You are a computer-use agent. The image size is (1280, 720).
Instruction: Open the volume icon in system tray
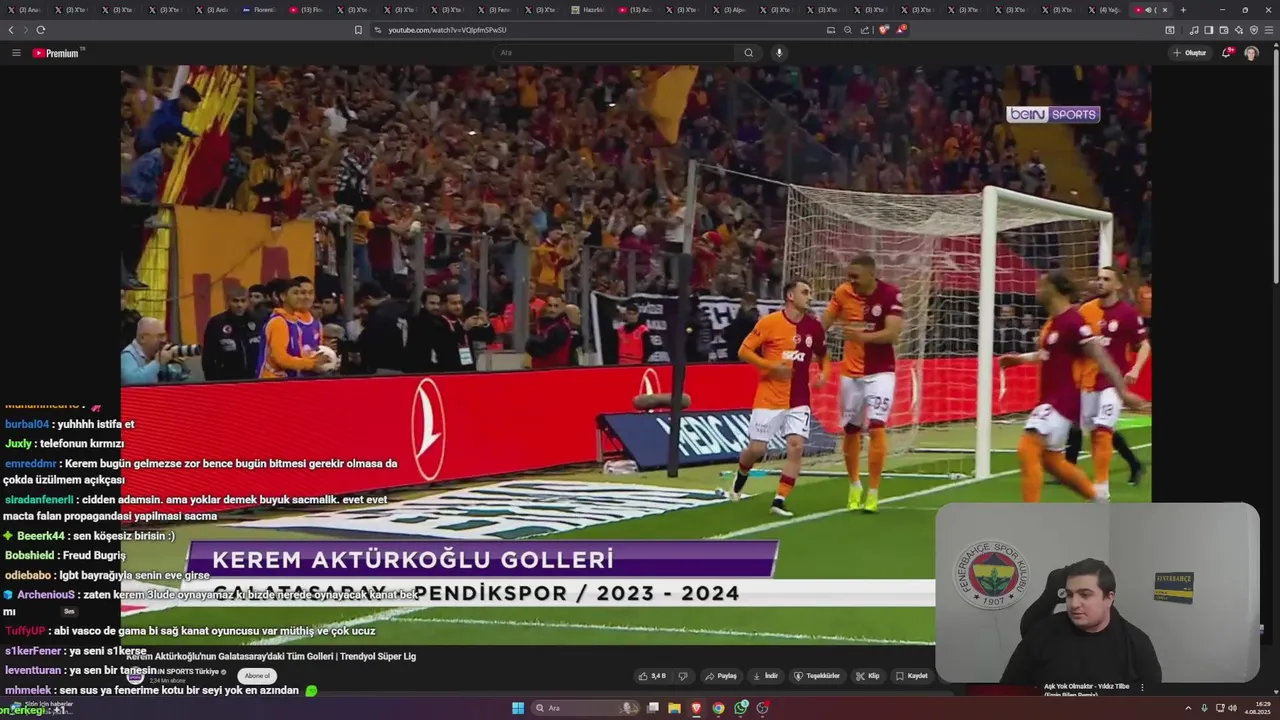(1232, 708)
